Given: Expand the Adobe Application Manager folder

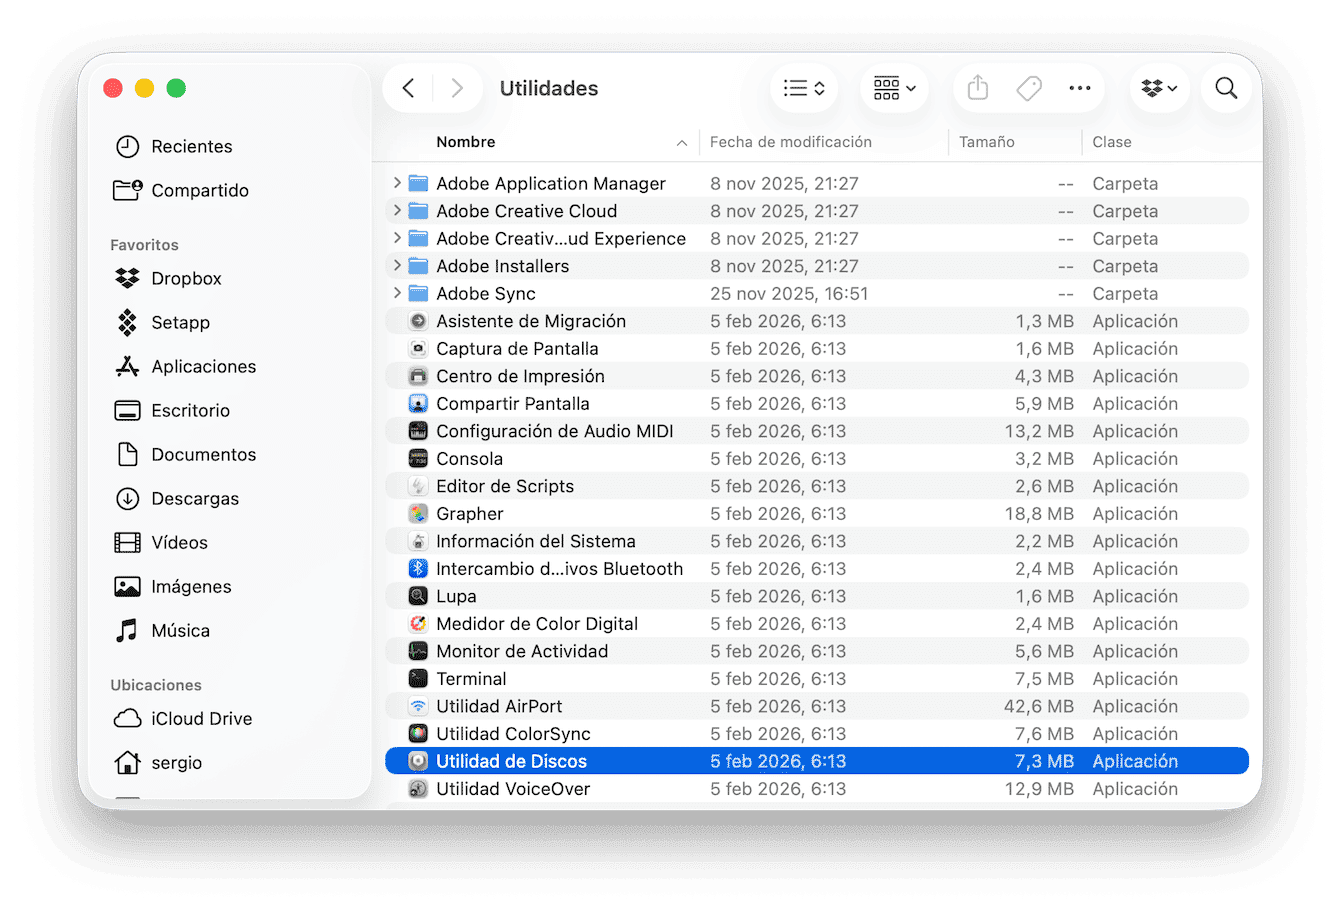Looking at the screenshot, I should (x=397, y=183).
